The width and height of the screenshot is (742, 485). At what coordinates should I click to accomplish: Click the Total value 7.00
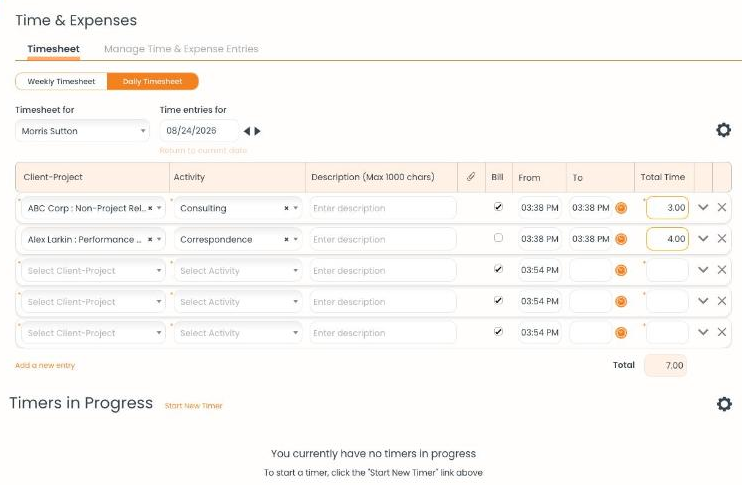coord(665,365)
